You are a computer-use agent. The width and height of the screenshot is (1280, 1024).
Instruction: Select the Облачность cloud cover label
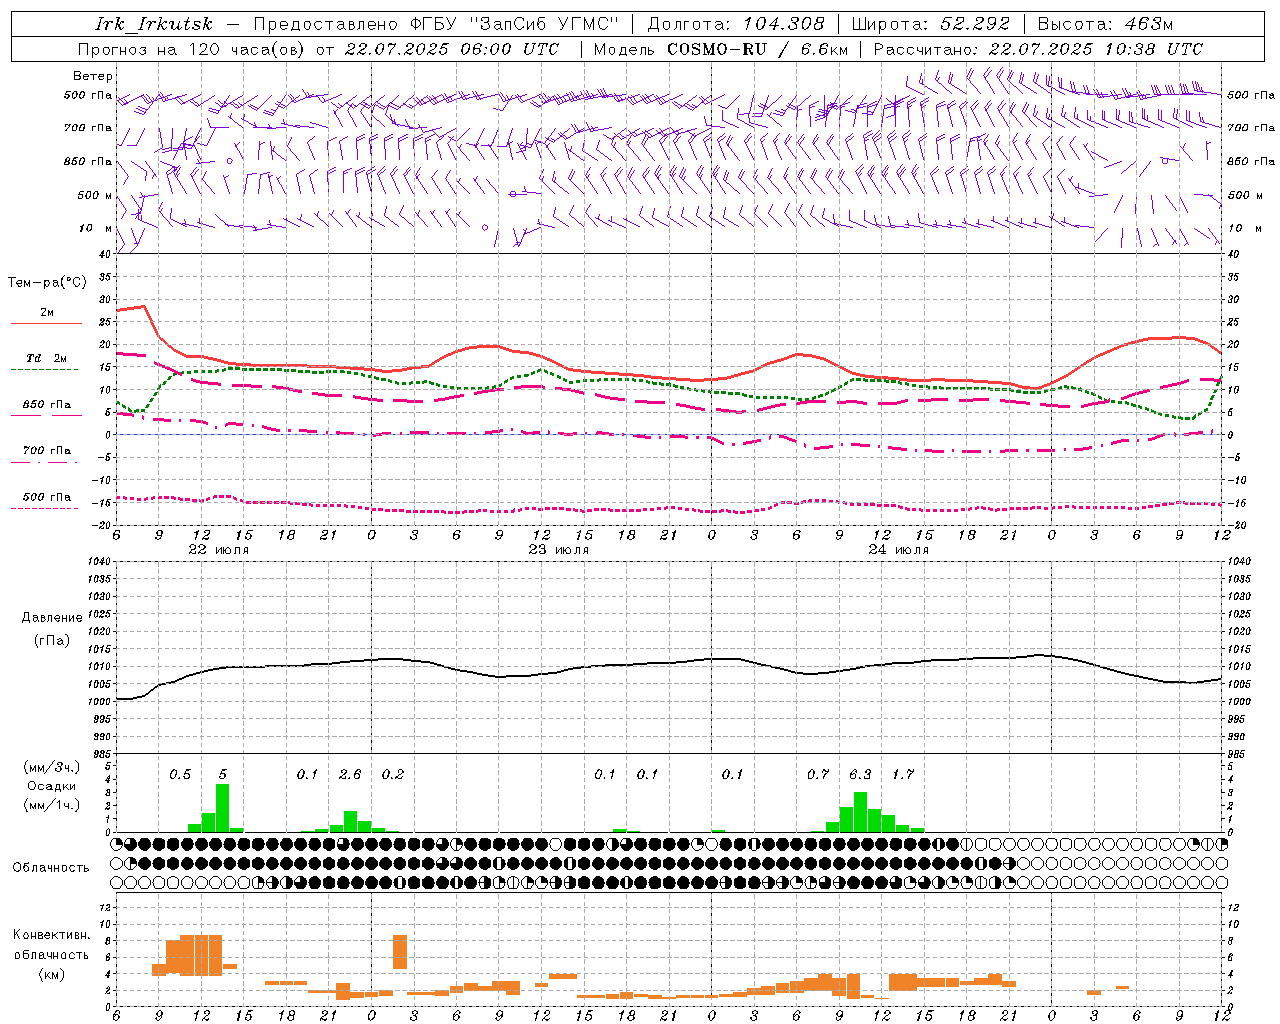pyautogui.click(x=51, y=868)
